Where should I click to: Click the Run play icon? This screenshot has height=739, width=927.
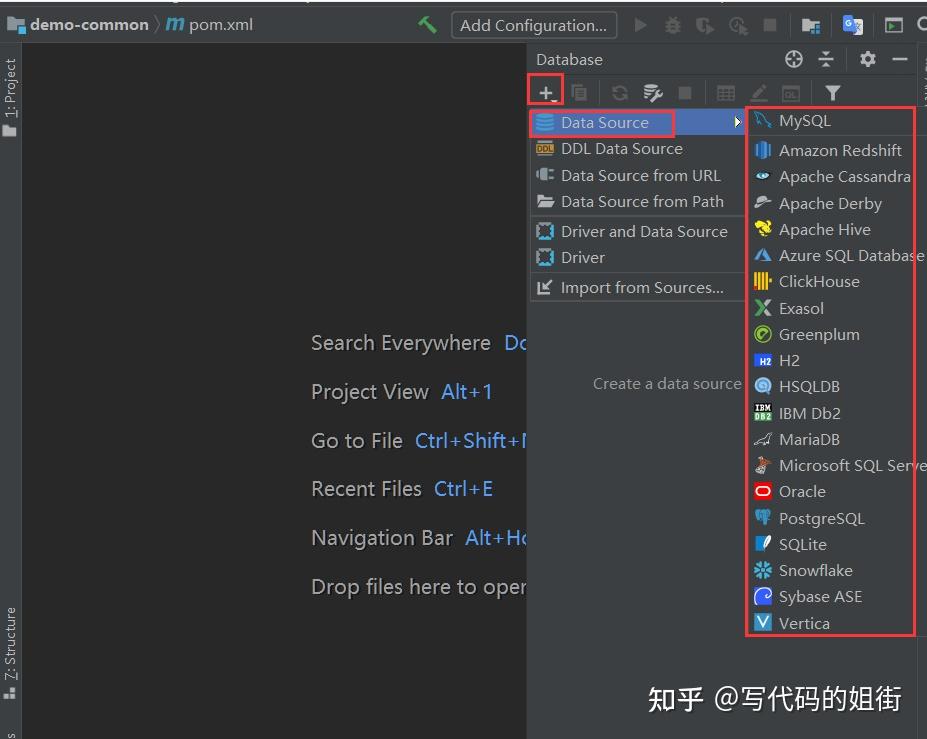click(x=640, y=25)
